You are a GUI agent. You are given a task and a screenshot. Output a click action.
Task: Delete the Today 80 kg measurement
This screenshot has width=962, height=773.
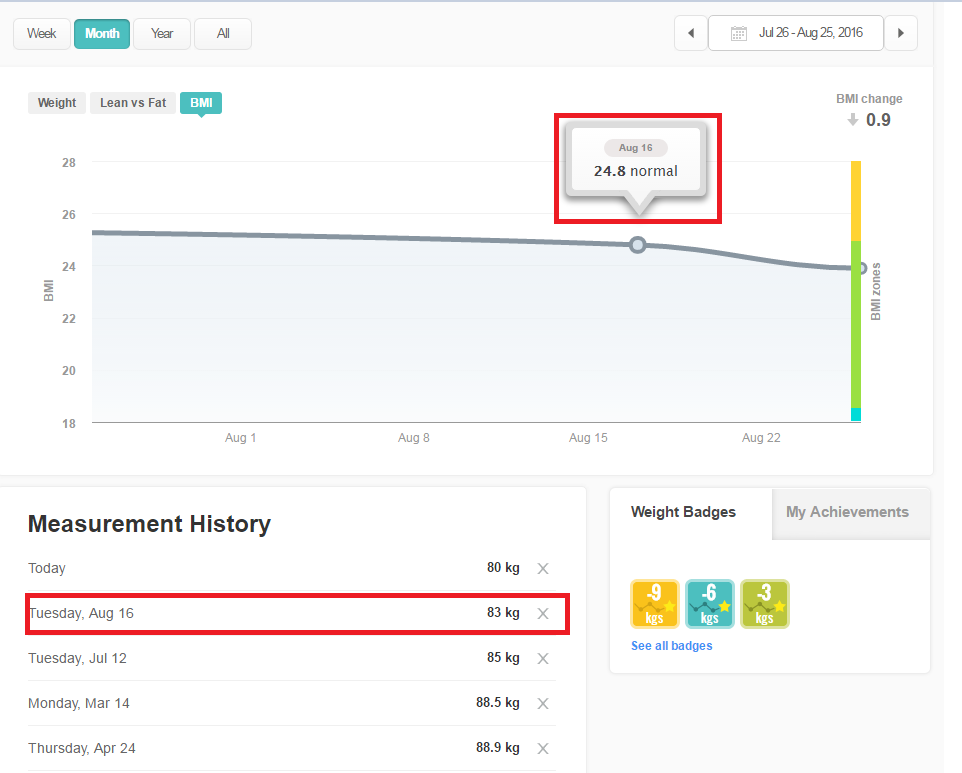pyautogui.click(x=543, y=569)
